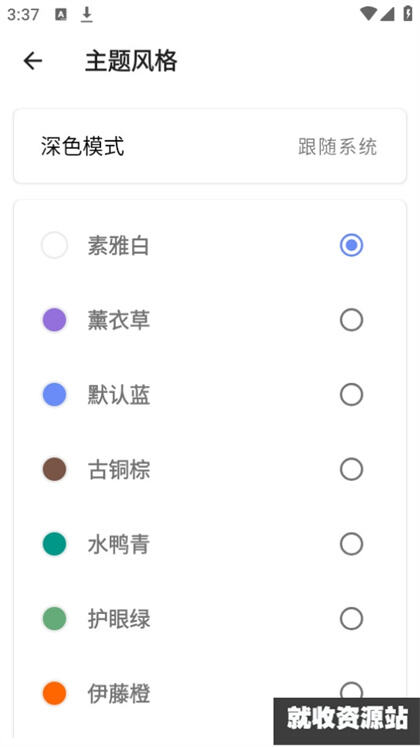Select the 素雅白 radio button
Viewport: 420px width, 747px height.
pyautogui.click(x=351, y=245)
